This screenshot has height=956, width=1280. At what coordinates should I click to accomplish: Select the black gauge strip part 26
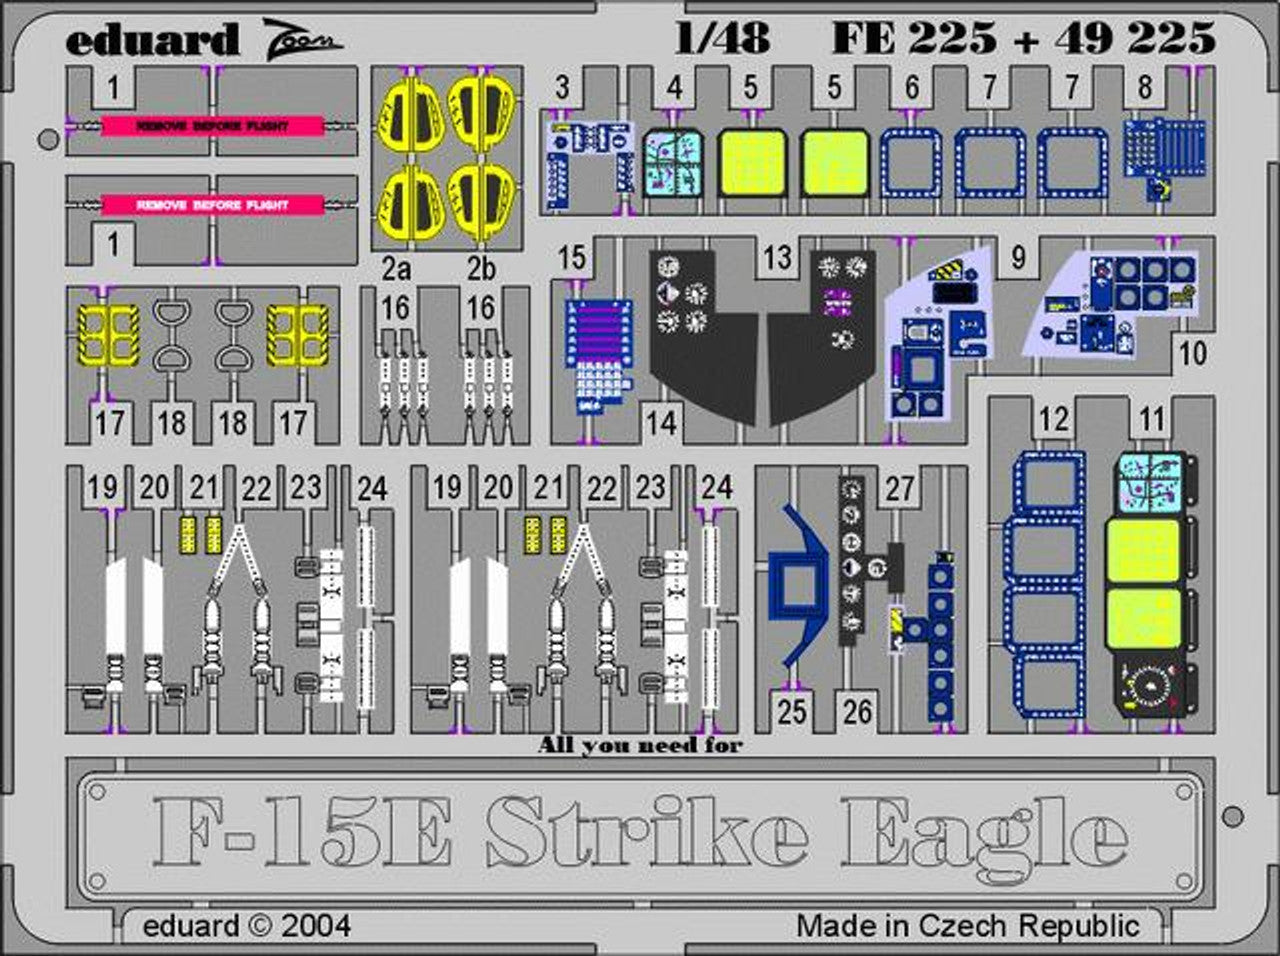853,560
